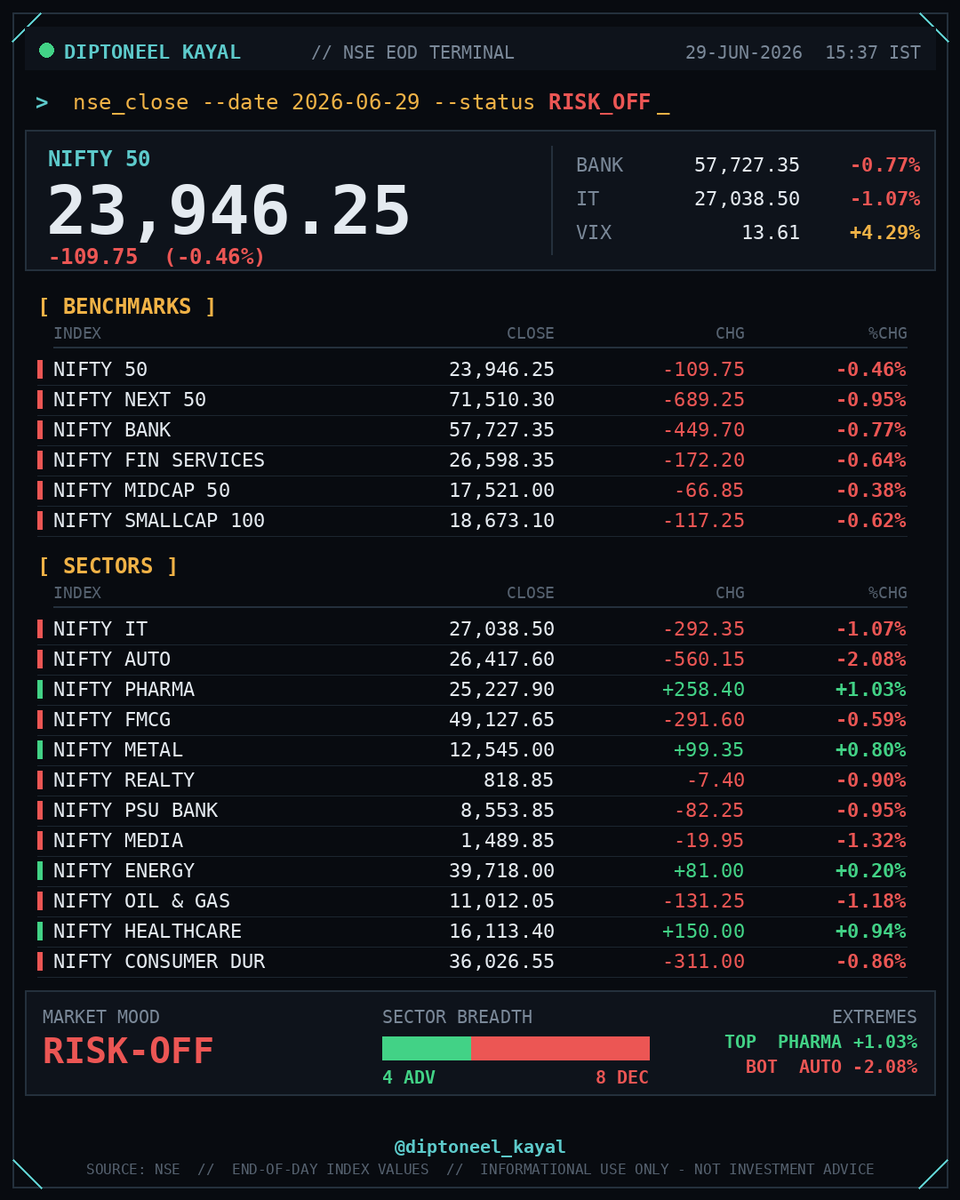Click the NIFTY HEALTHCARE percent change +0.94%
Screen dimensions: 960x1200
[x=872, y=931]
